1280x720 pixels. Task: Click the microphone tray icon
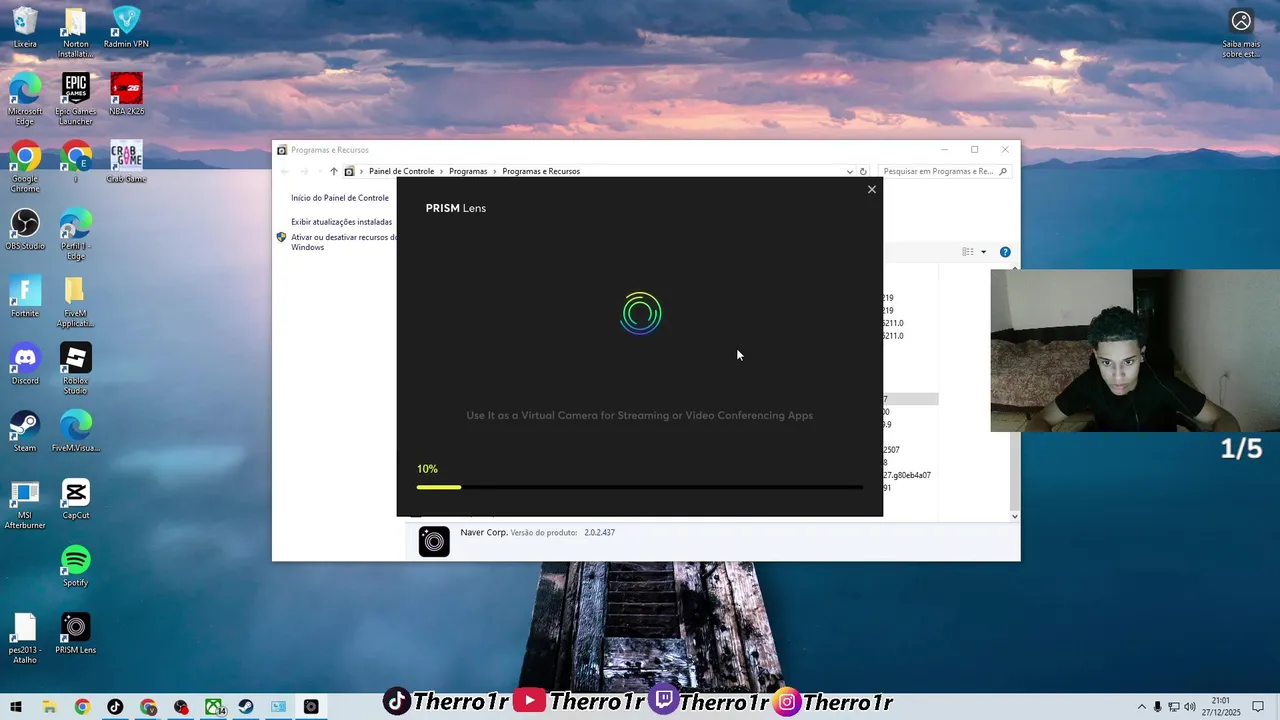tap(1157, 707)
